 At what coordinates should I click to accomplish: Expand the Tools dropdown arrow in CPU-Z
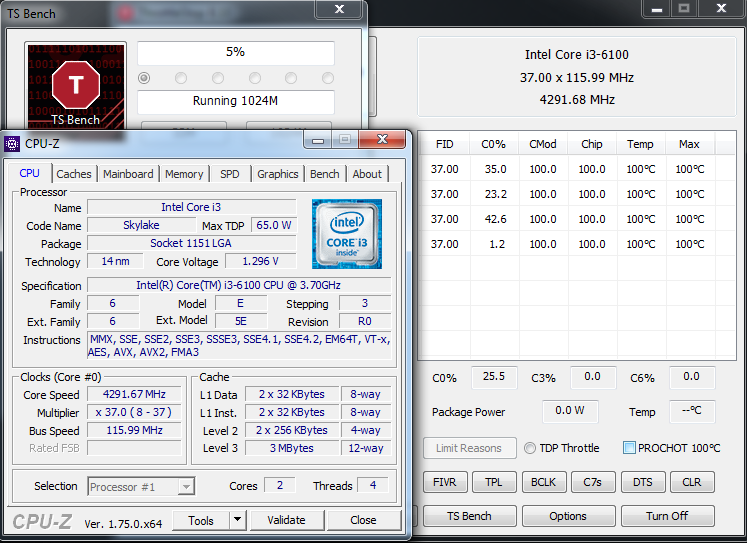237,520
